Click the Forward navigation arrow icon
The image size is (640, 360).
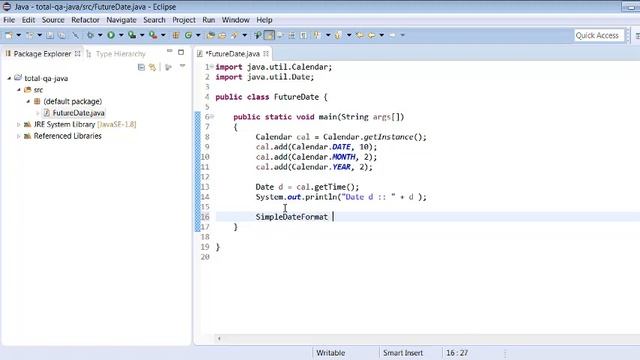(x=393, y=36)
